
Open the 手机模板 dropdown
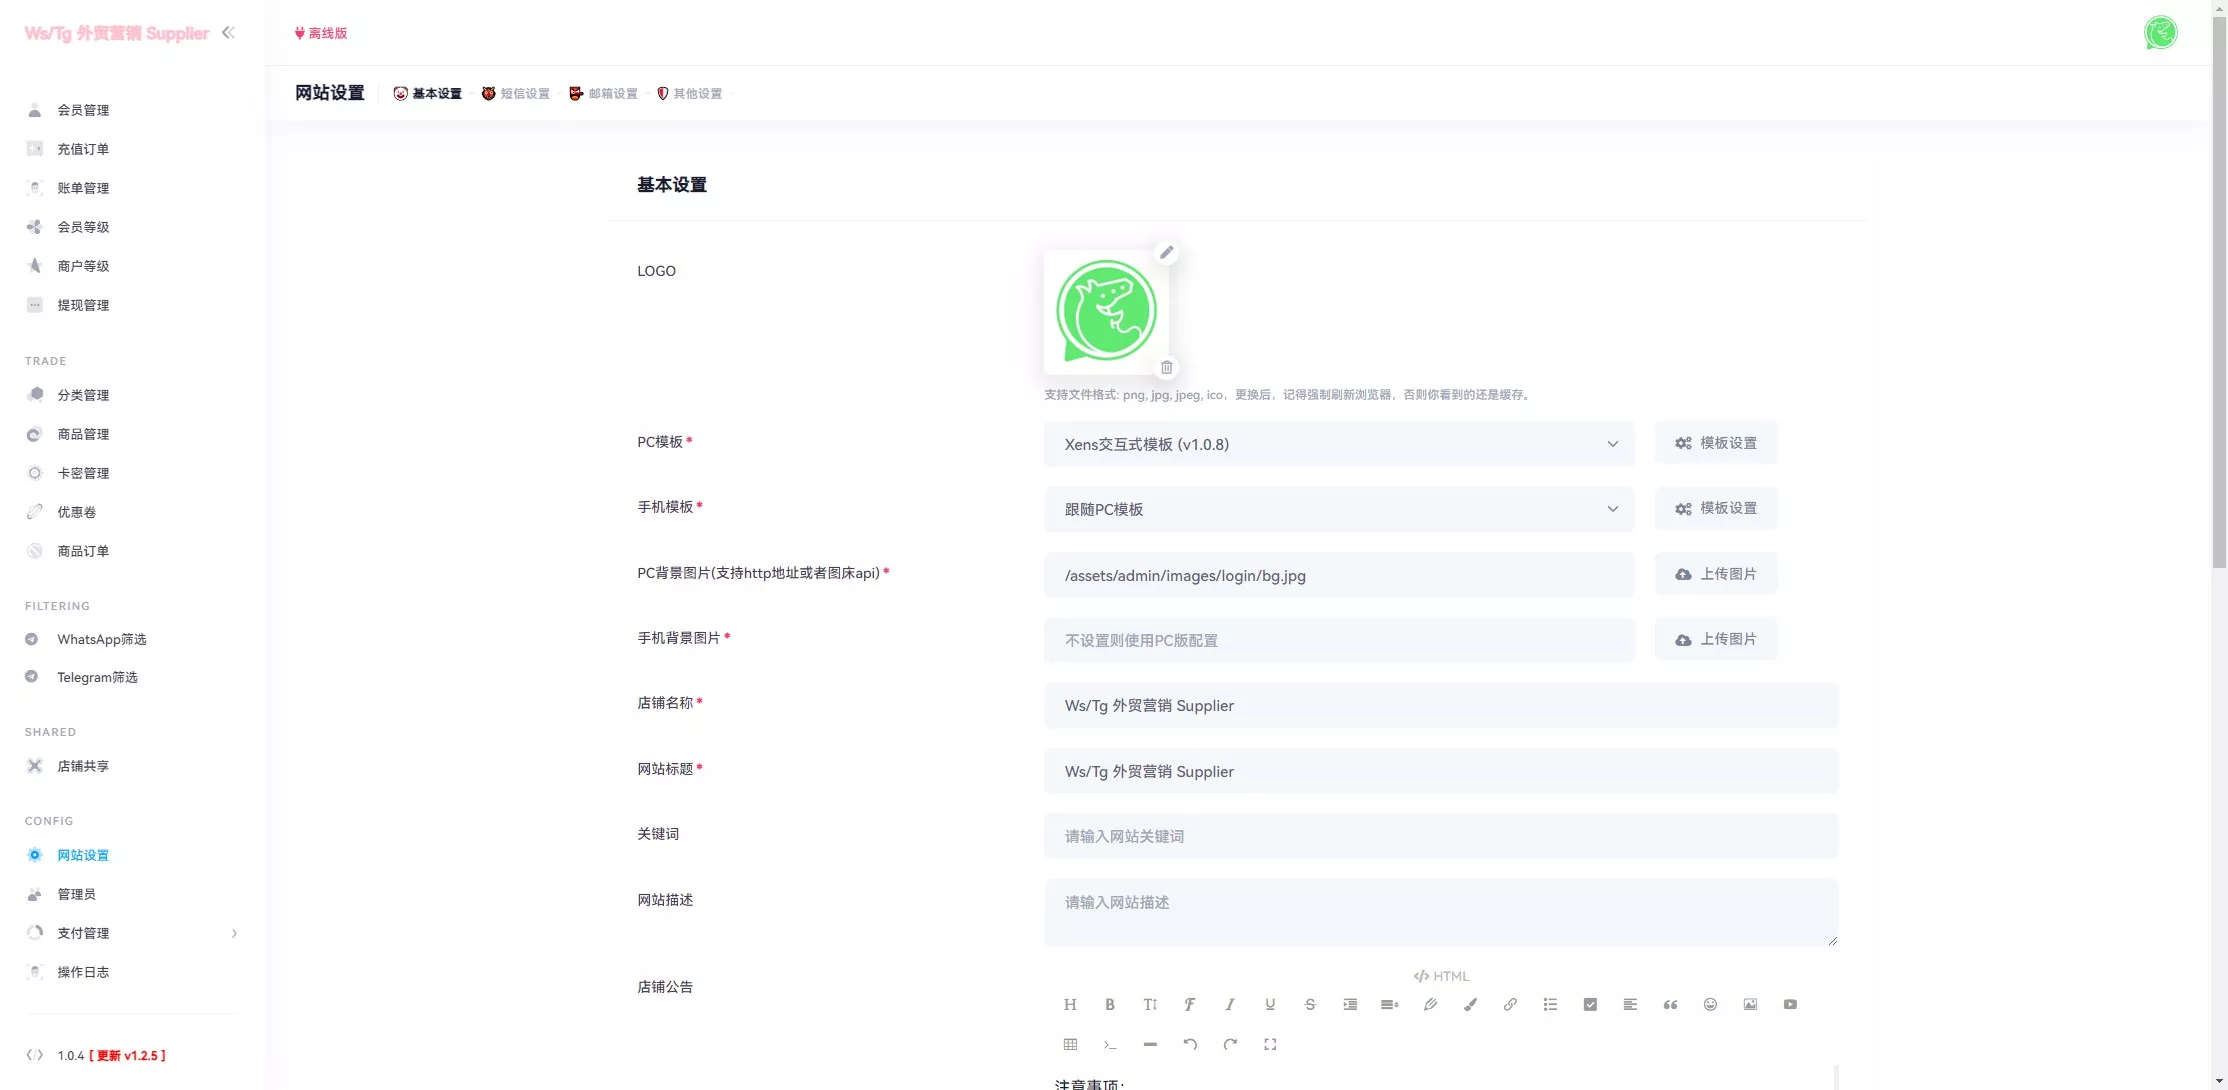pyautogui.click(x=1338, y=509)
